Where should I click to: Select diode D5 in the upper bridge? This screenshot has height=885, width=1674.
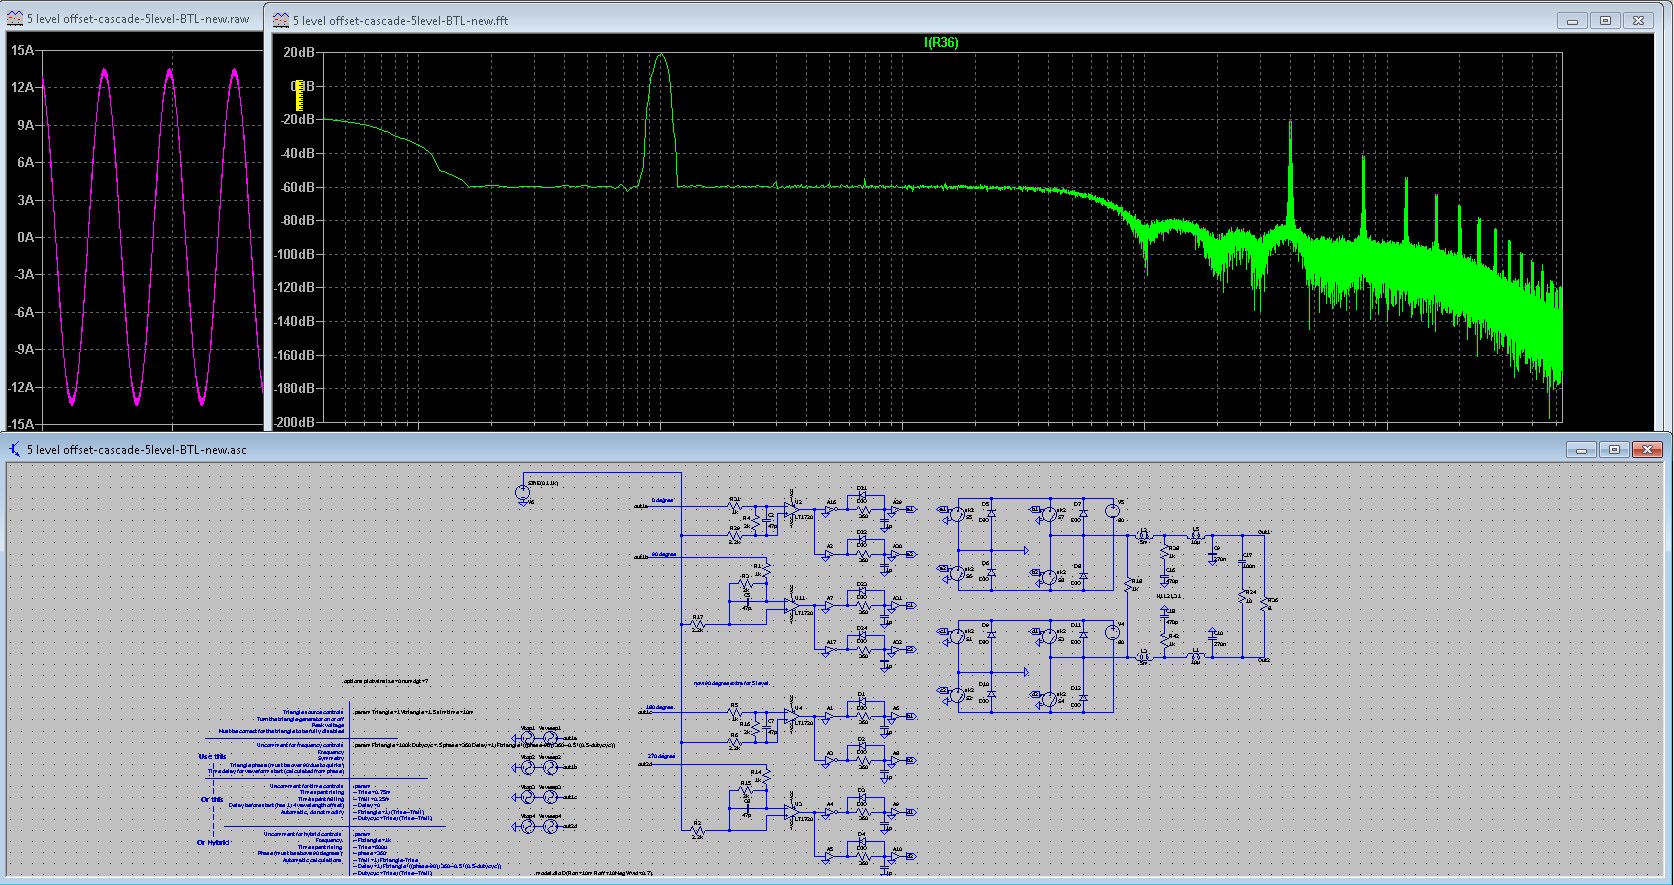coord(990,514)
